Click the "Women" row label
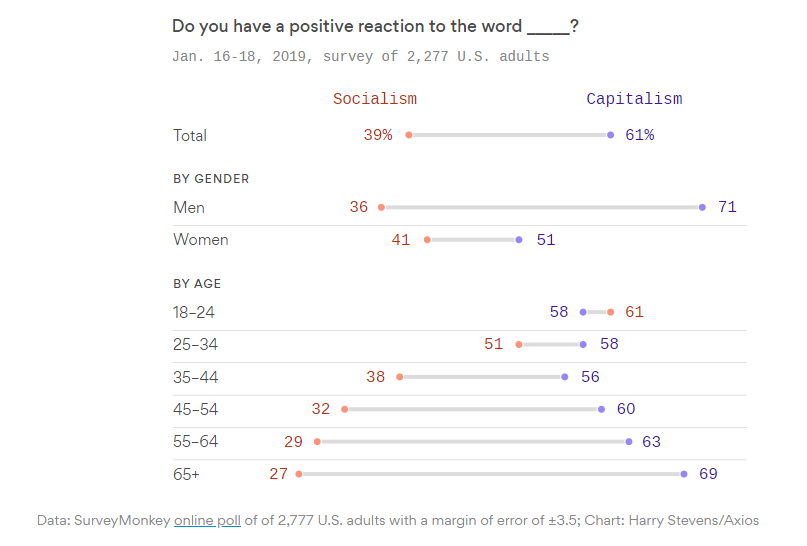 (201, 240)
